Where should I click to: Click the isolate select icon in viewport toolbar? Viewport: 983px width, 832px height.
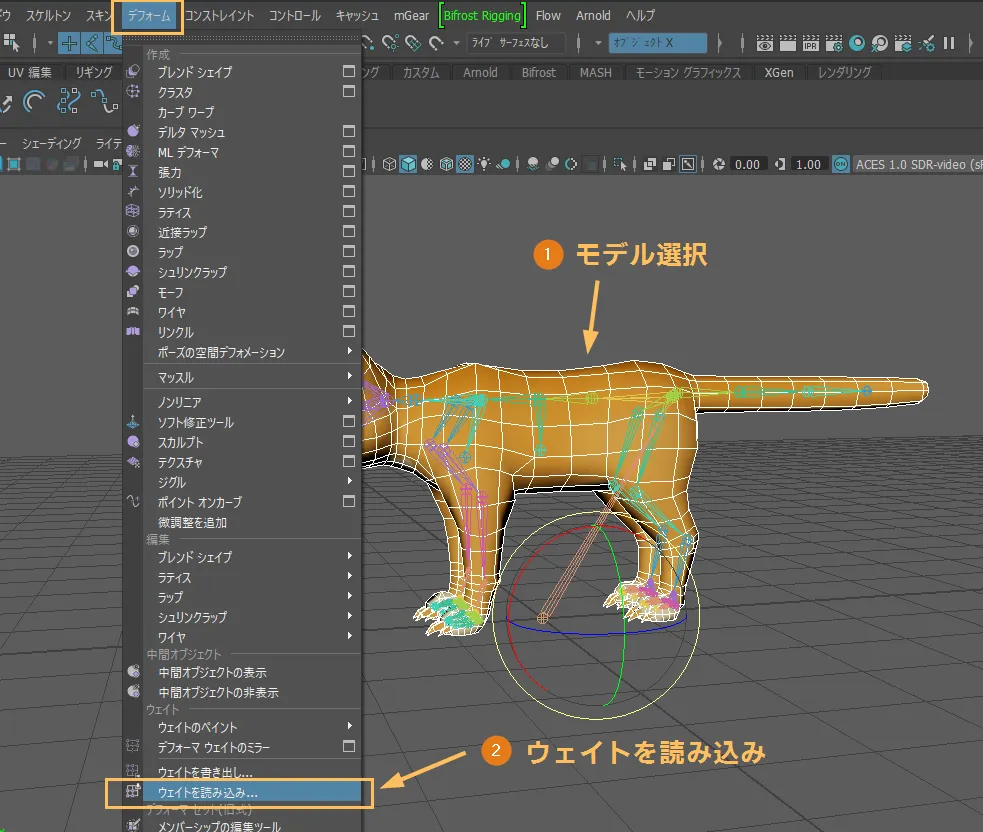(x=619, y=164)
